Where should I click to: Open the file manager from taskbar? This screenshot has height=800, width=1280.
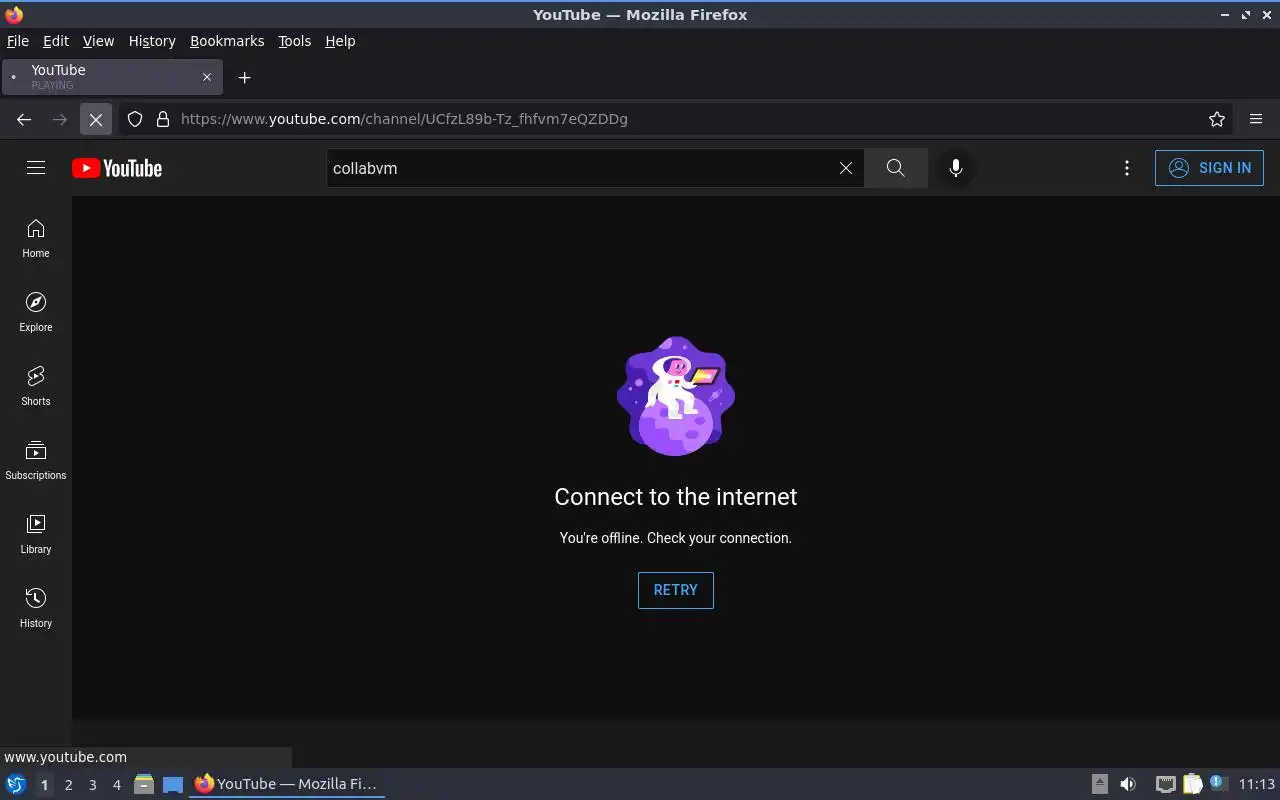pyautogui.click(x=144, y=784)
